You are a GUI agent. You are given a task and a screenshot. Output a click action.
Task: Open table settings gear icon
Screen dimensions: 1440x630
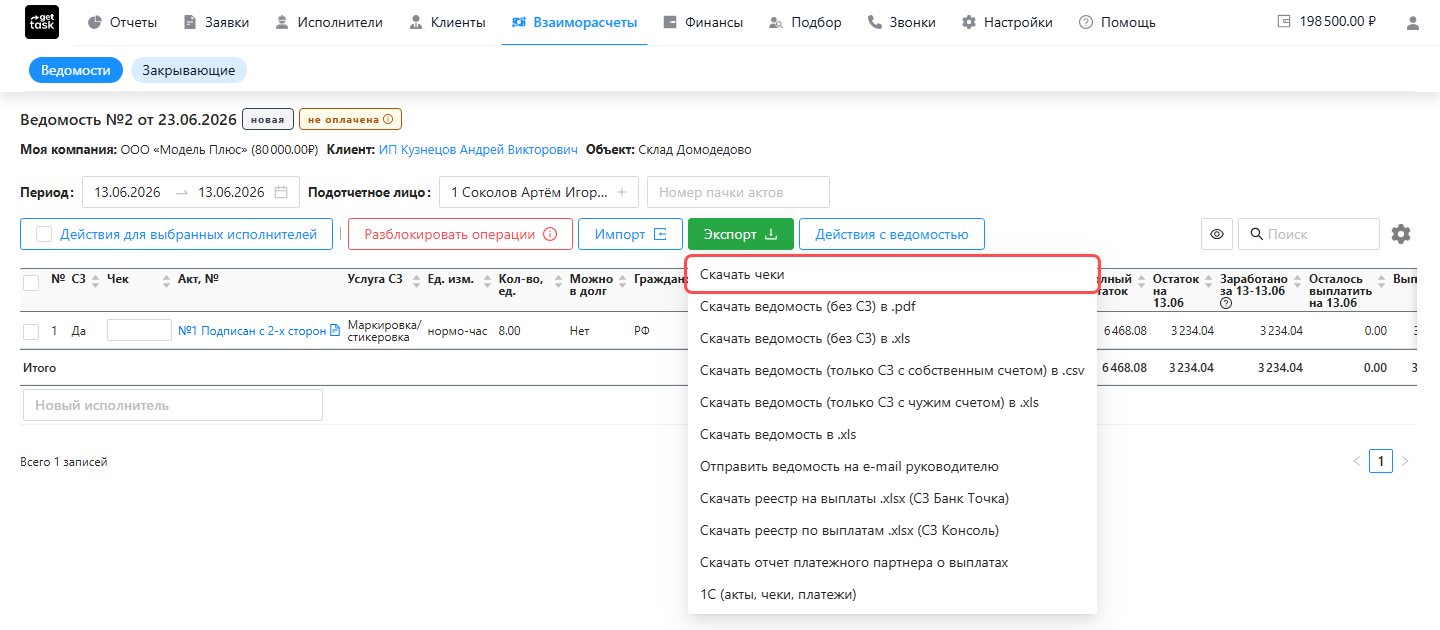click(1401, 234)
